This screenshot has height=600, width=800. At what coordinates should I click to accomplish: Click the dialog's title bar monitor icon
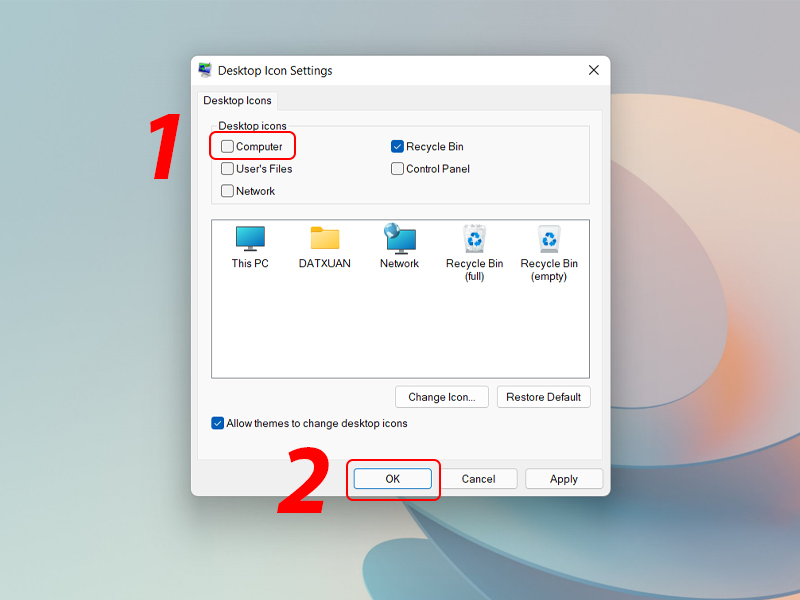pyautogui.click(x=206, y=70)
